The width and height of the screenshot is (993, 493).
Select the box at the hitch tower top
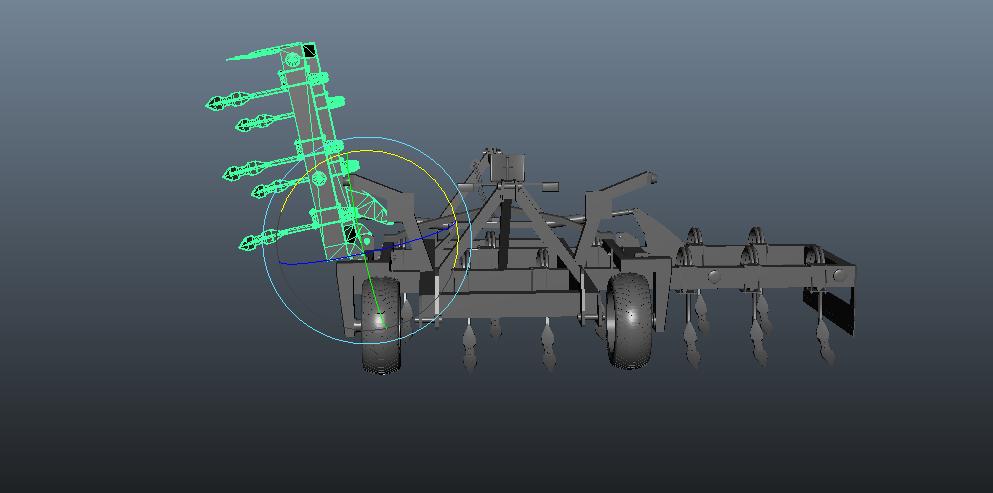click(x=511, y=165)
